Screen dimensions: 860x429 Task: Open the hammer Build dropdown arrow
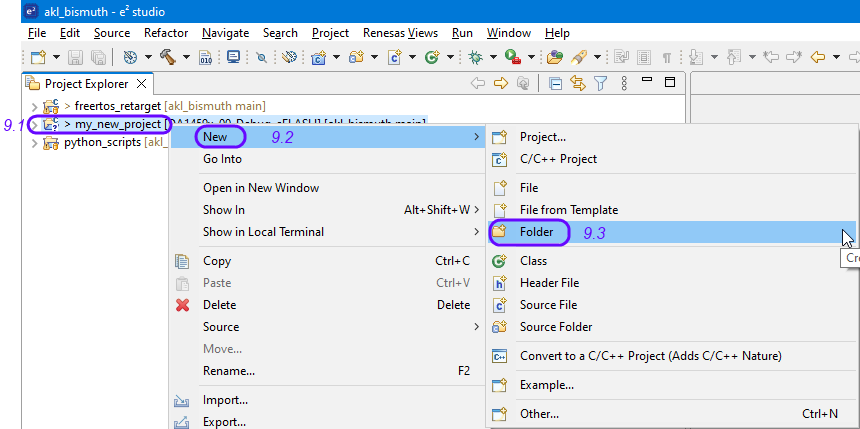(186, 57)
